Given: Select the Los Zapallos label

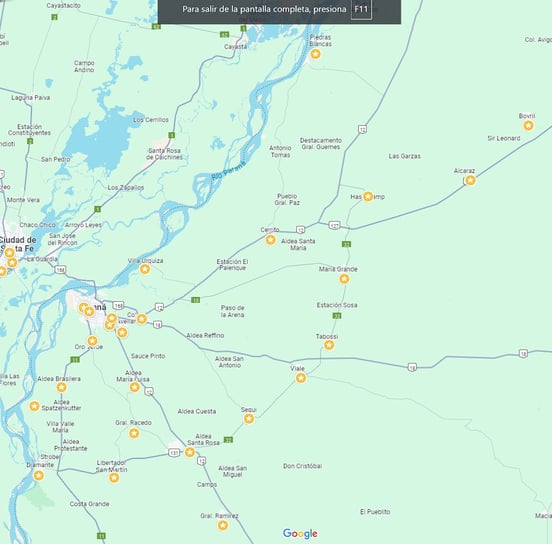Looking at the screenshot, I should [126, 188].
